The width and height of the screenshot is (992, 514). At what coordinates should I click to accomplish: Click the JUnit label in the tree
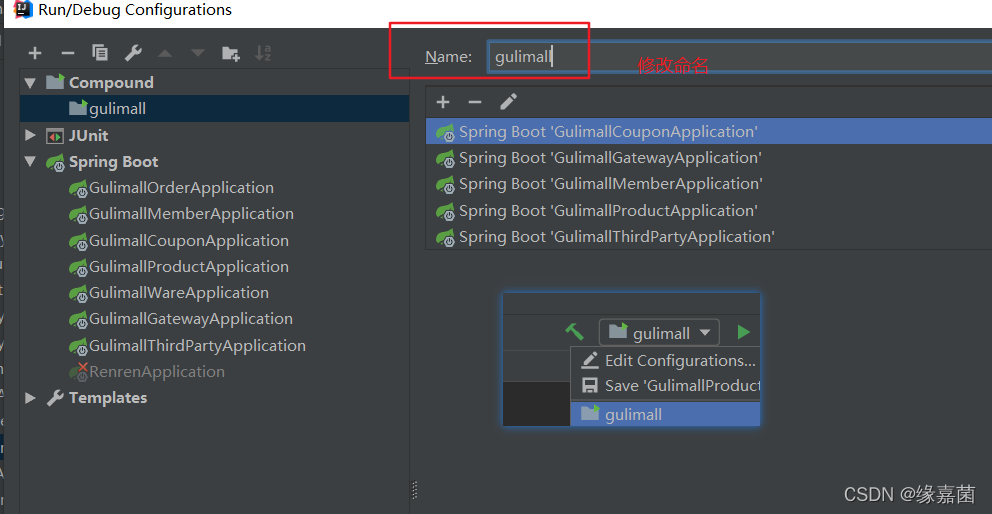coord(89,135)
